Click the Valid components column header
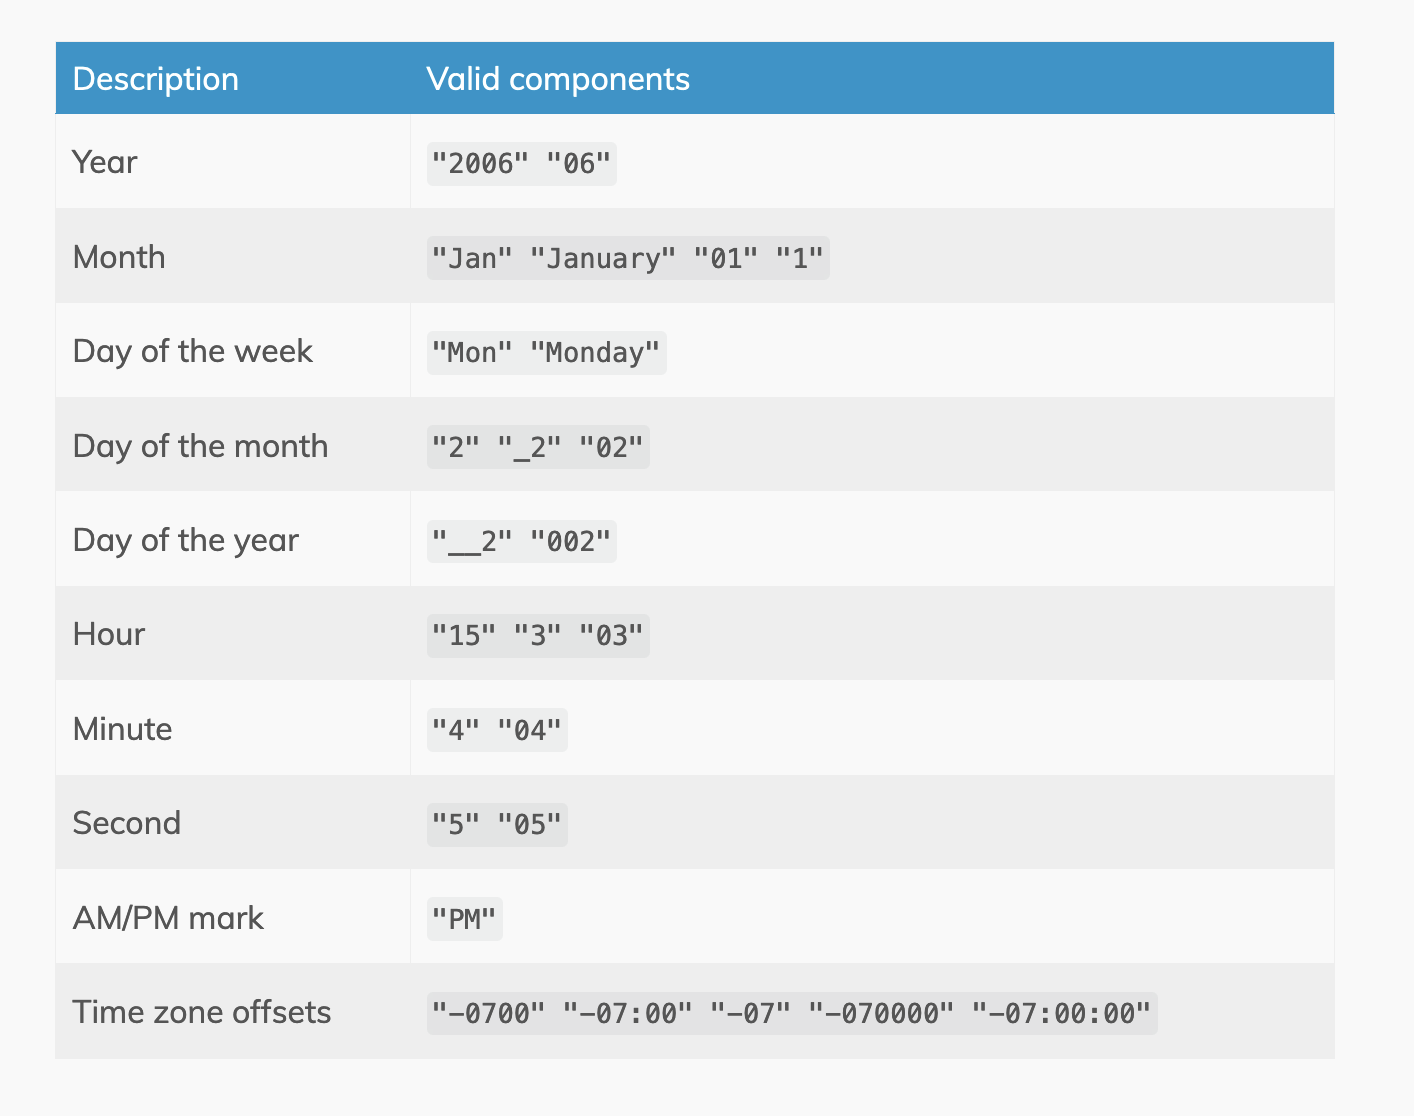Image resolution: width=1414 pixels, height=1116 pixels. [x=558, y=79]
